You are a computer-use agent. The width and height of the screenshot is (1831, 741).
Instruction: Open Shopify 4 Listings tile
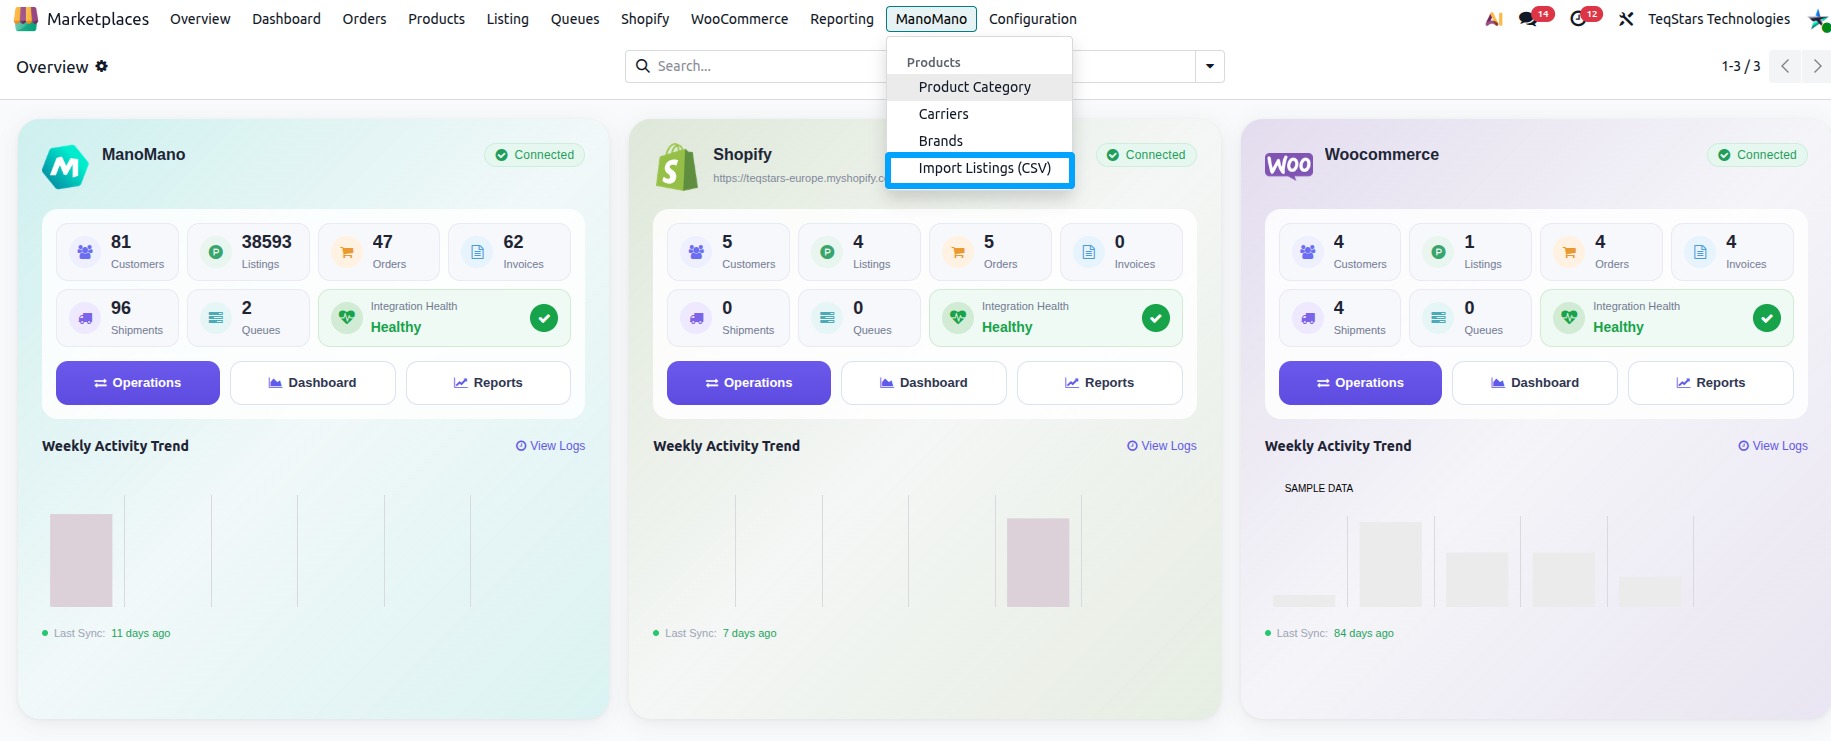point(859,252)
